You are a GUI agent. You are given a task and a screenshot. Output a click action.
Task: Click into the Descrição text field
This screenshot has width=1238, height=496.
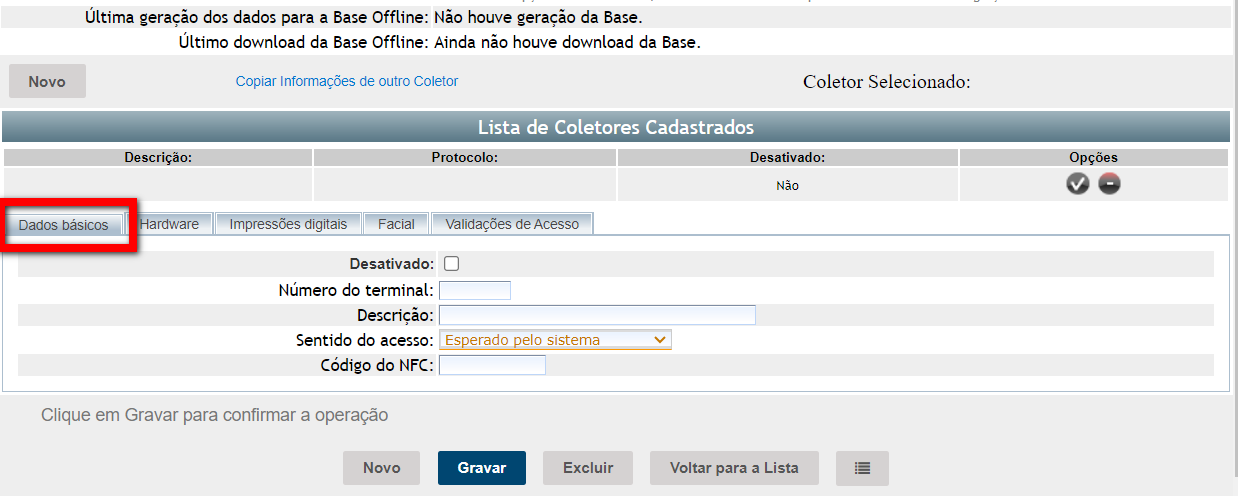pos(597,315)
